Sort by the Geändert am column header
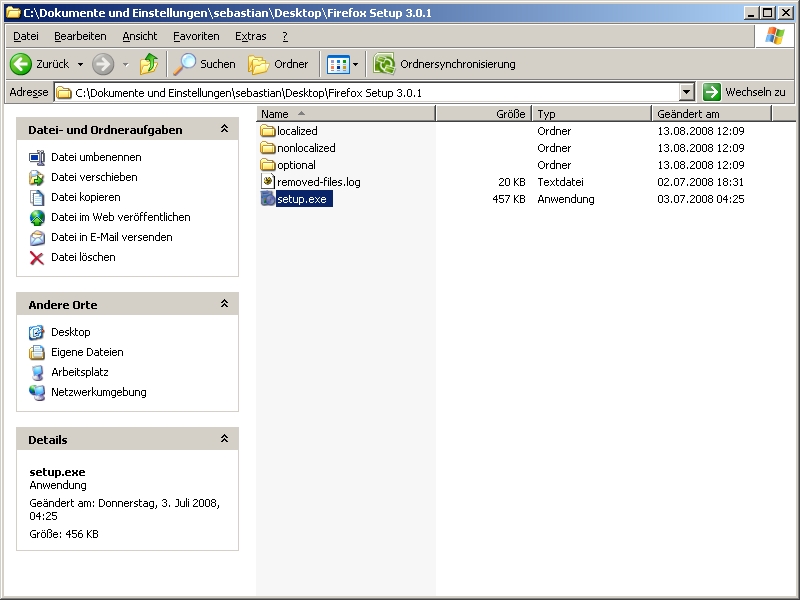This screenshot has height=600, width=800. pyautogui.click(x=712, y=114)
